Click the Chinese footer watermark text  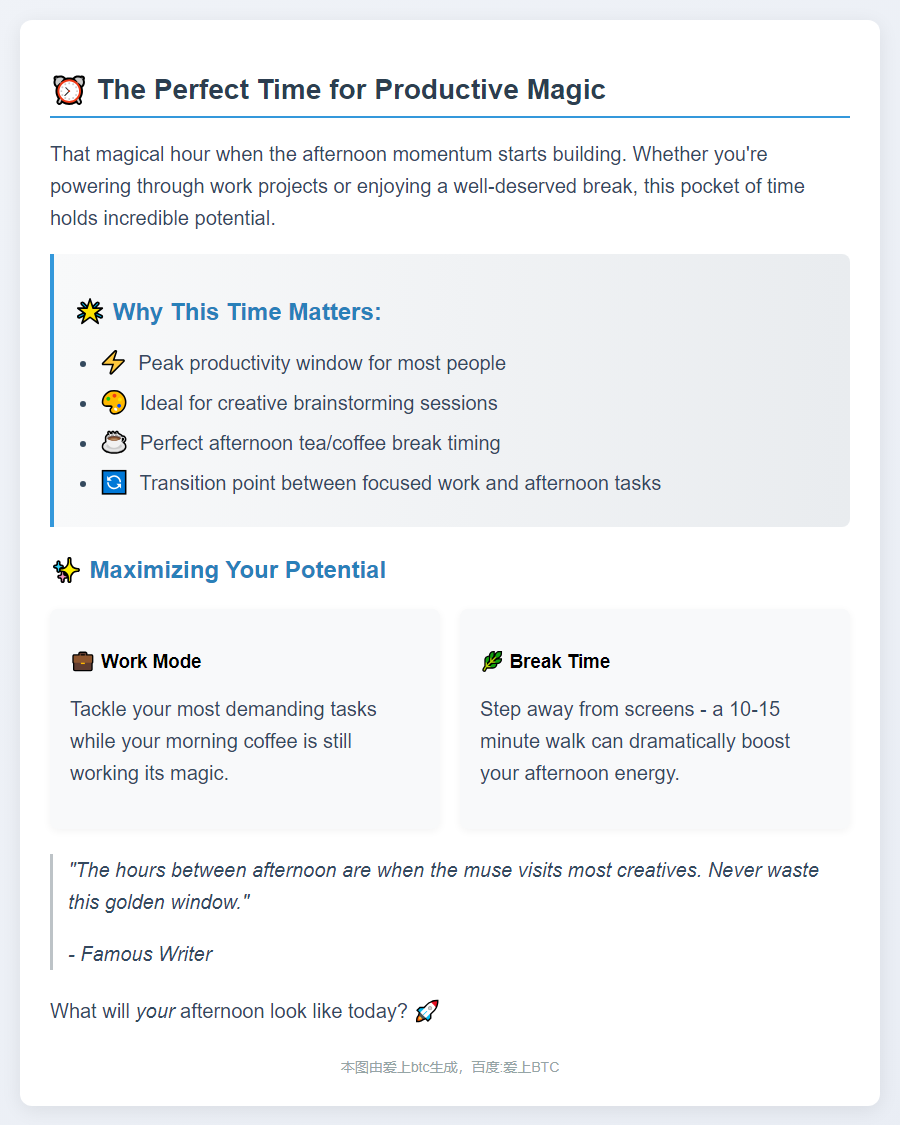click(450, 1067)
